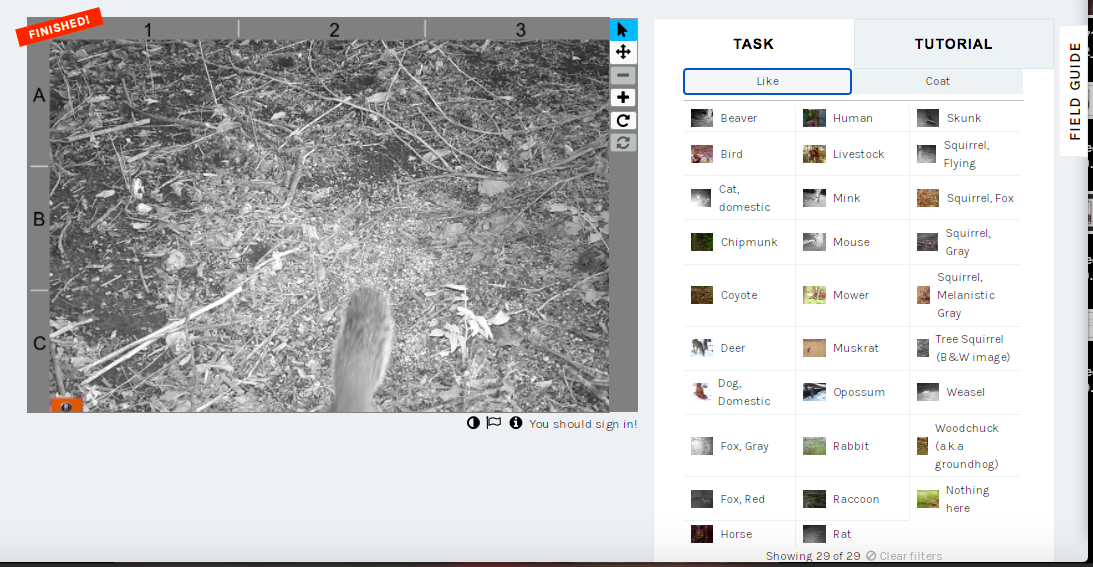
Task: Choose Beaver as the species
Action: point(739,118)
